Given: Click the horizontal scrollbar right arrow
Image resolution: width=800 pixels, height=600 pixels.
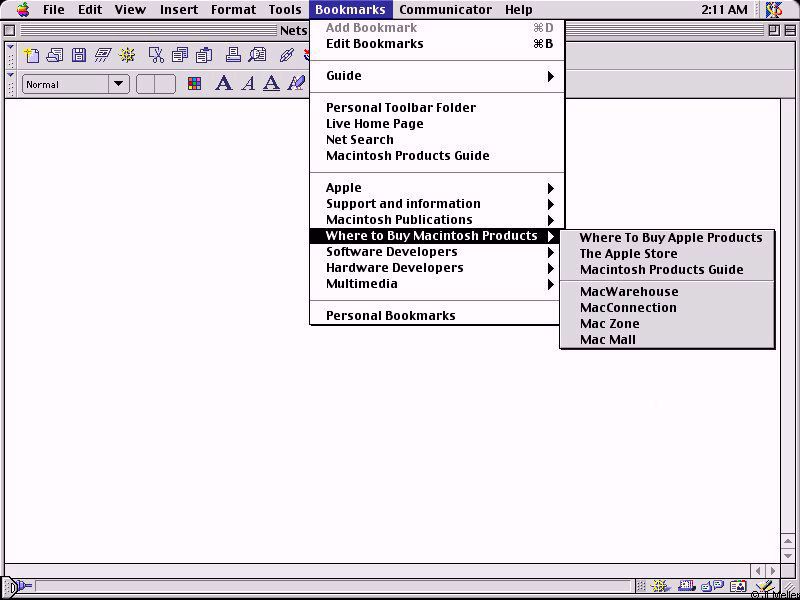Looking at the screenshot, I should click(772, 571).
